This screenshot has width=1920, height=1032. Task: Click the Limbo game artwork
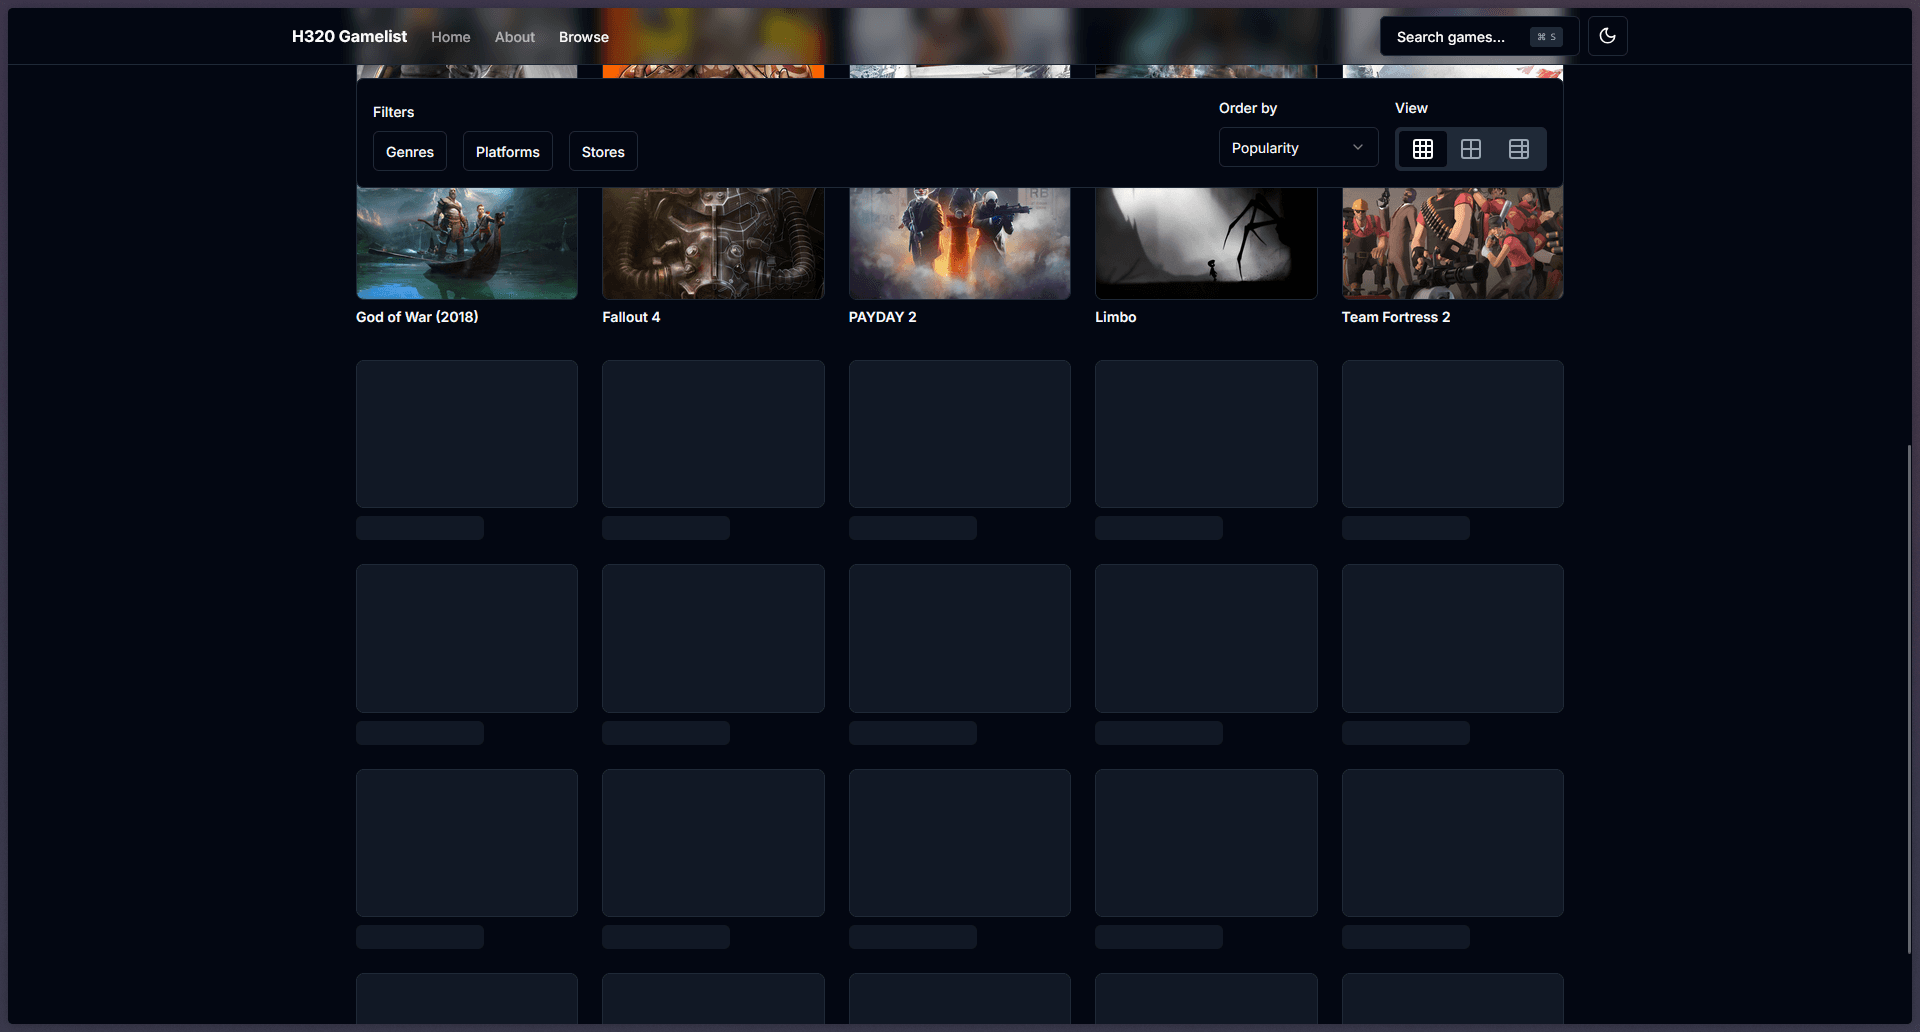[1205, 242]
